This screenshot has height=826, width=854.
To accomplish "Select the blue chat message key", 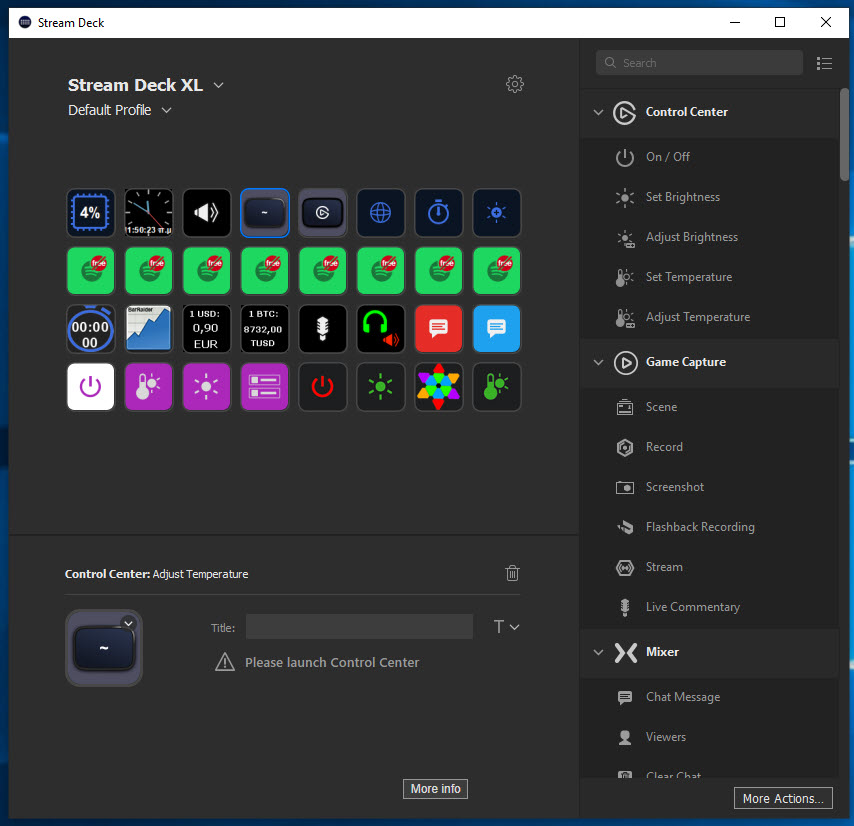I will pos(497,328).
